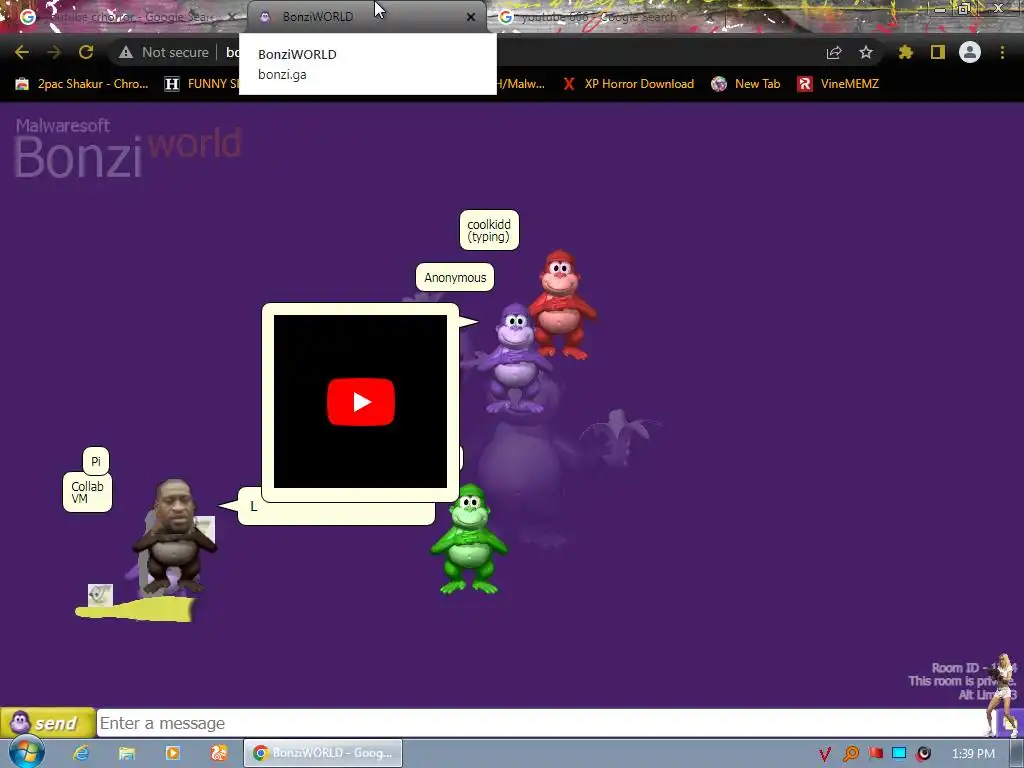Click the coolkidd (typing) name label
1024x768 pixels.
[489, 230]
